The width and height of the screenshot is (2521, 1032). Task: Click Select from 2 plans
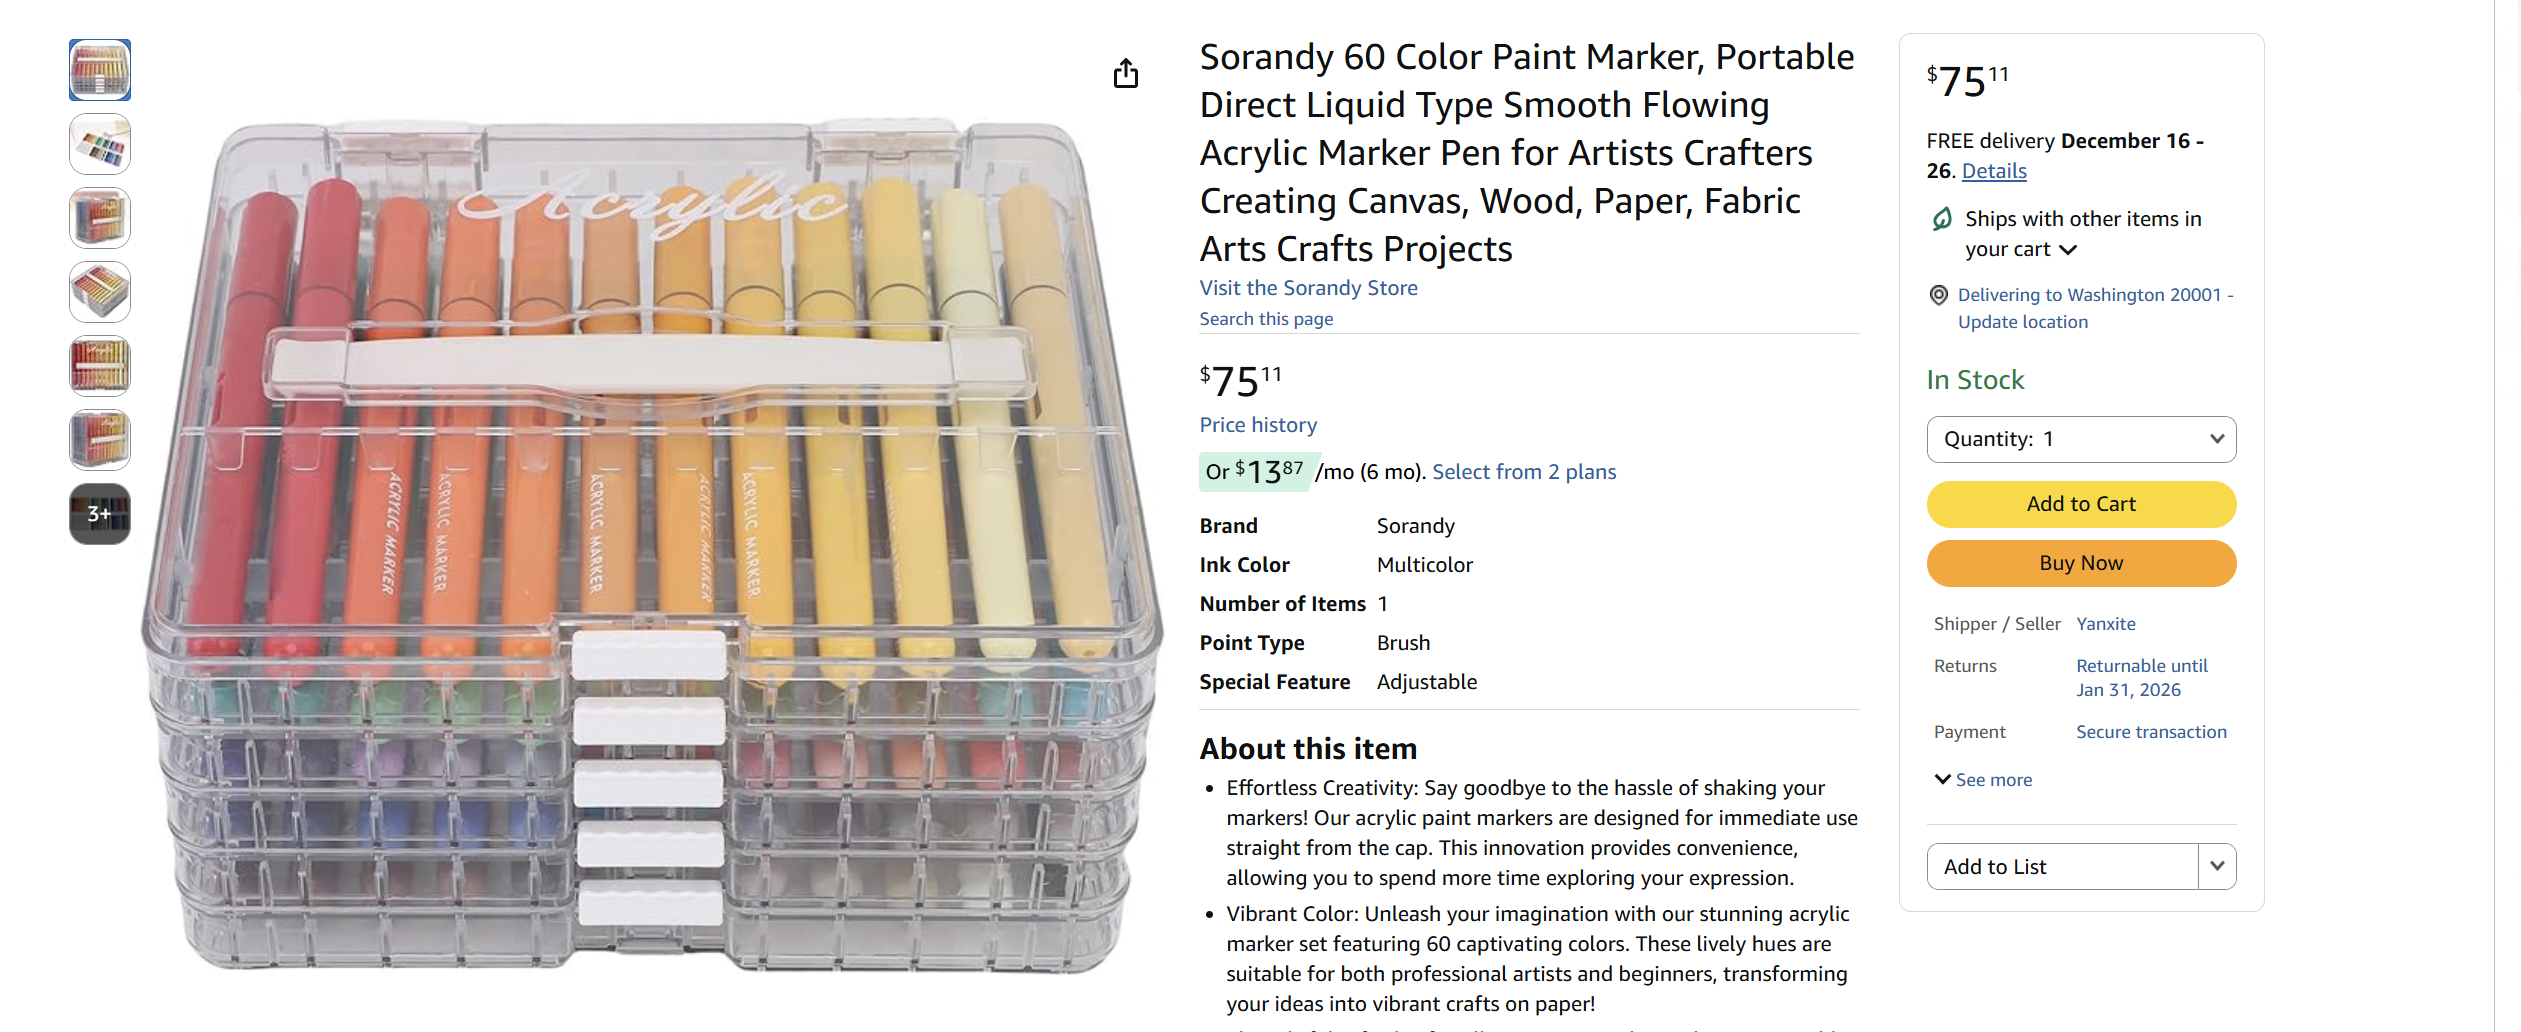(x=1523, y=471)
